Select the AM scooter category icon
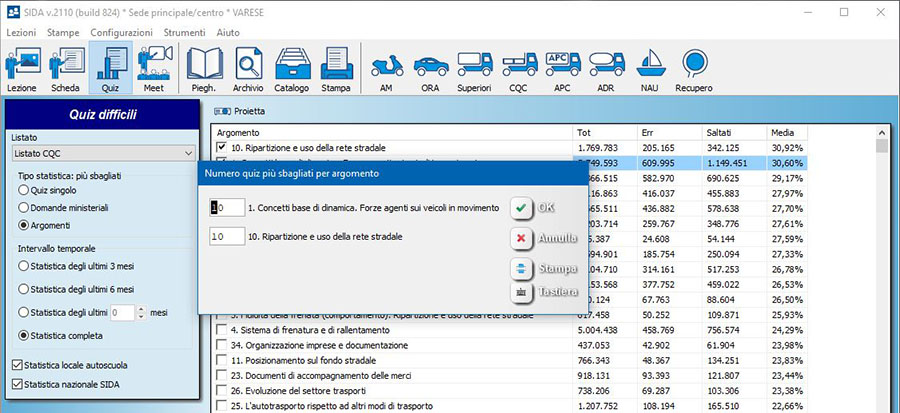Image resolution: width=900 pixels, height=413 pixels. click(x=387, y=70)
